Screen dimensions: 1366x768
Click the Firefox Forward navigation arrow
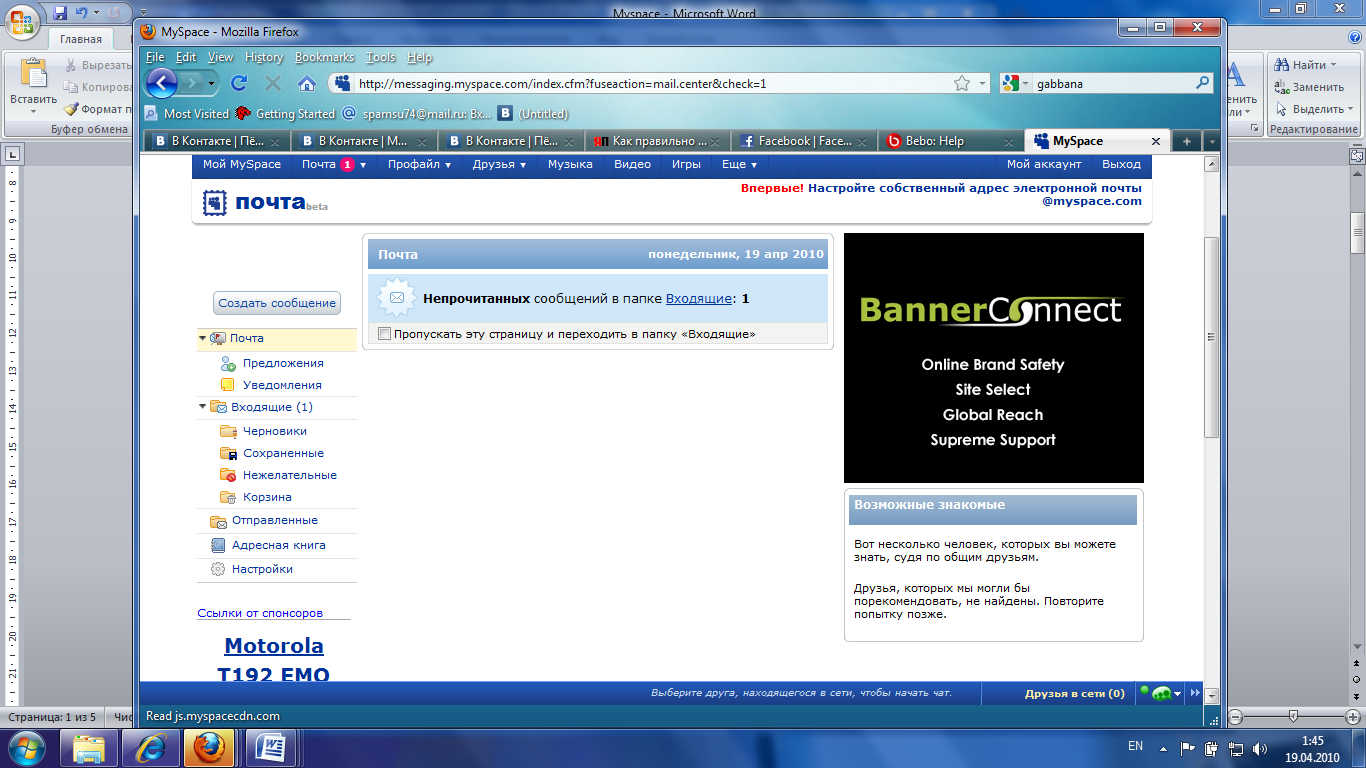pyautogui.click(x=196, y=83)
